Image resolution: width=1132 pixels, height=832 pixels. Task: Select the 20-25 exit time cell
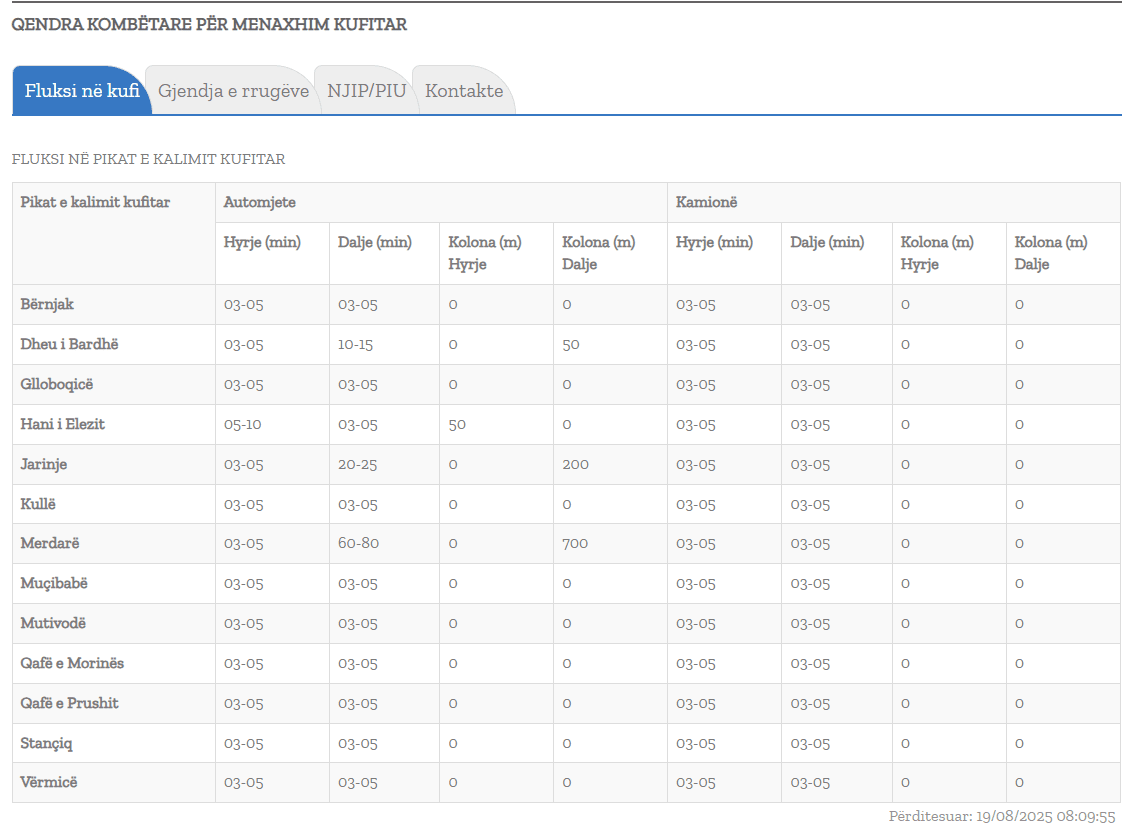coord(357,464)
